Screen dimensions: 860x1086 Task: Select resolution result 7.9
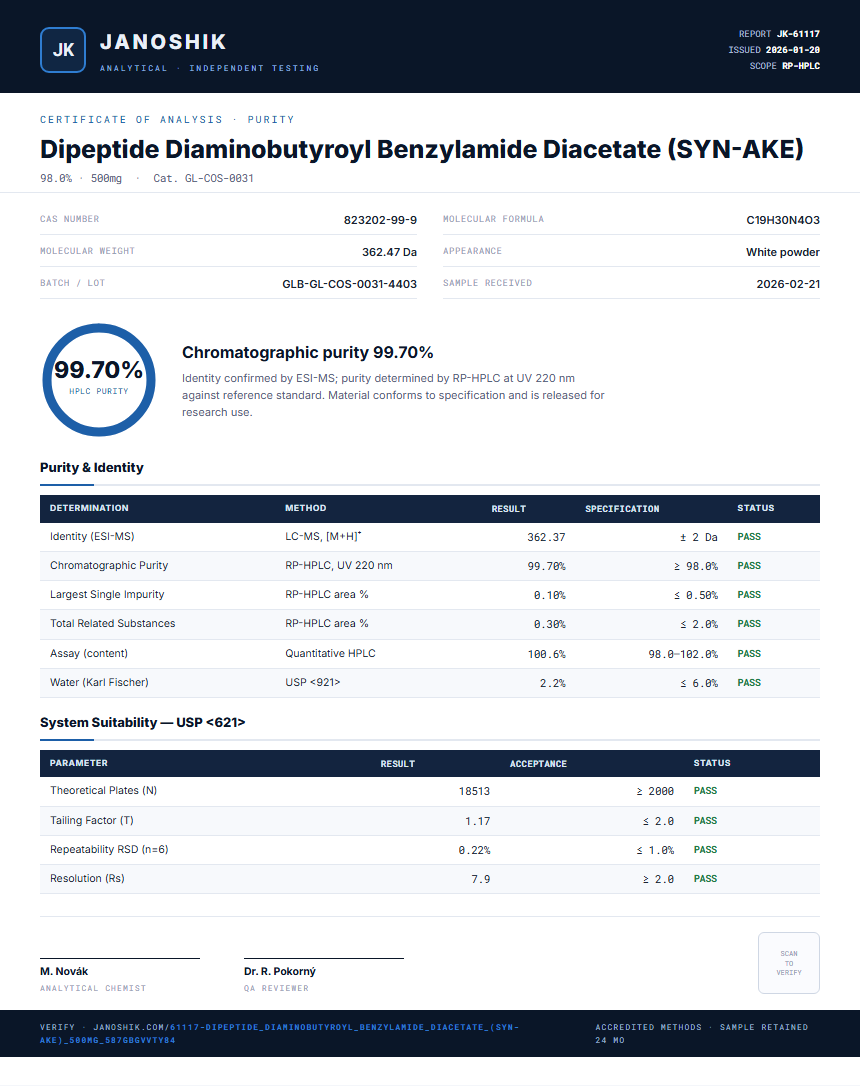pos(481,879)
